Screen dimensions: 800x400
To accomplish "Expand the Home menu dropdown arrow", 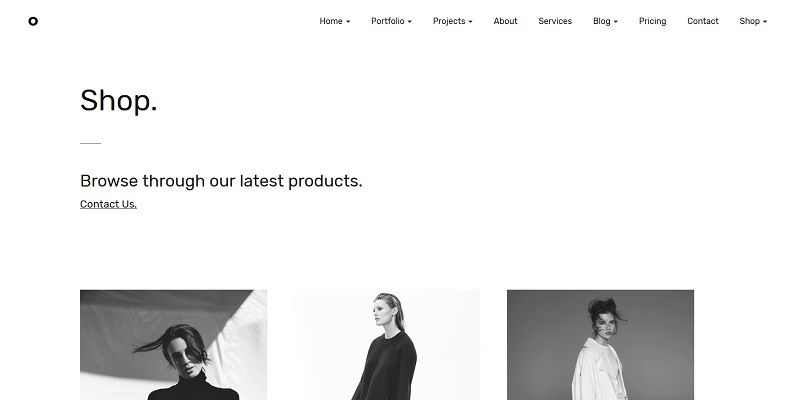I will pos(348,22).
